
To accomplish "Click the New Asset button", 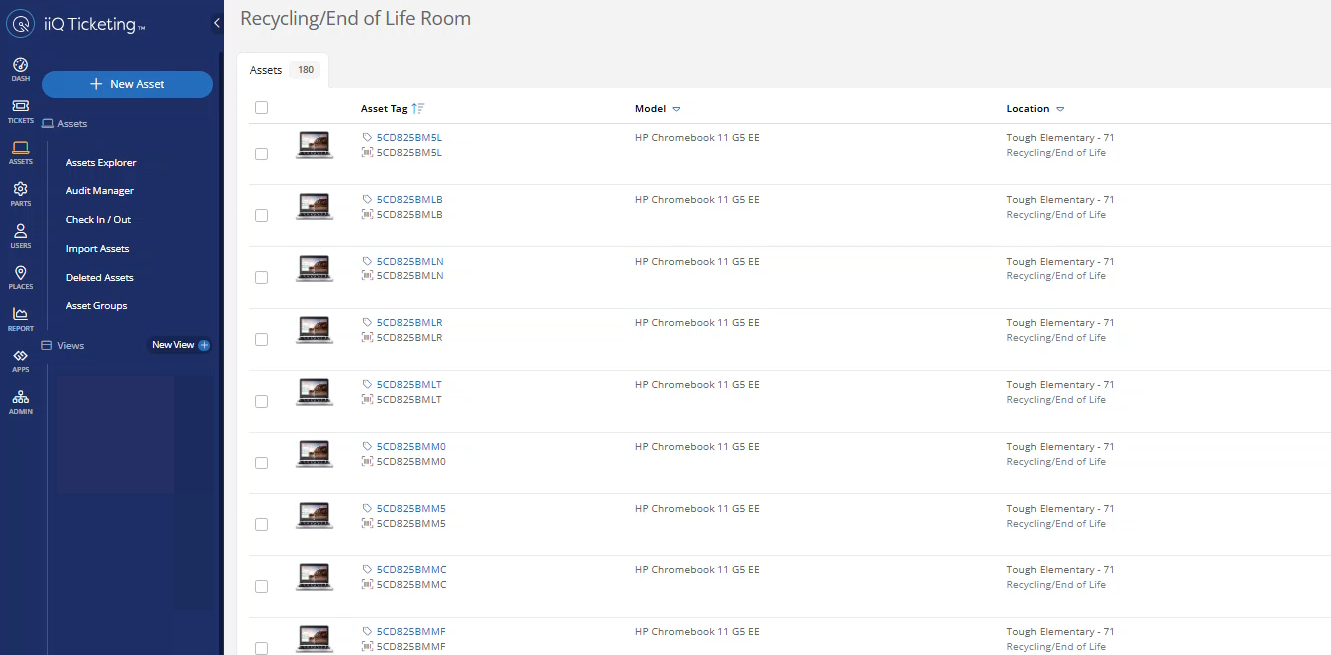I will pos(127,84).
